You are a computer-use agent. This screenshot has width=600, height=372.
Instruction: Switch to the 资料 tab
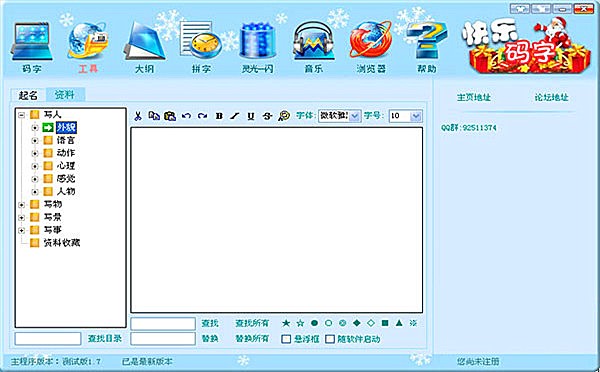65,95
